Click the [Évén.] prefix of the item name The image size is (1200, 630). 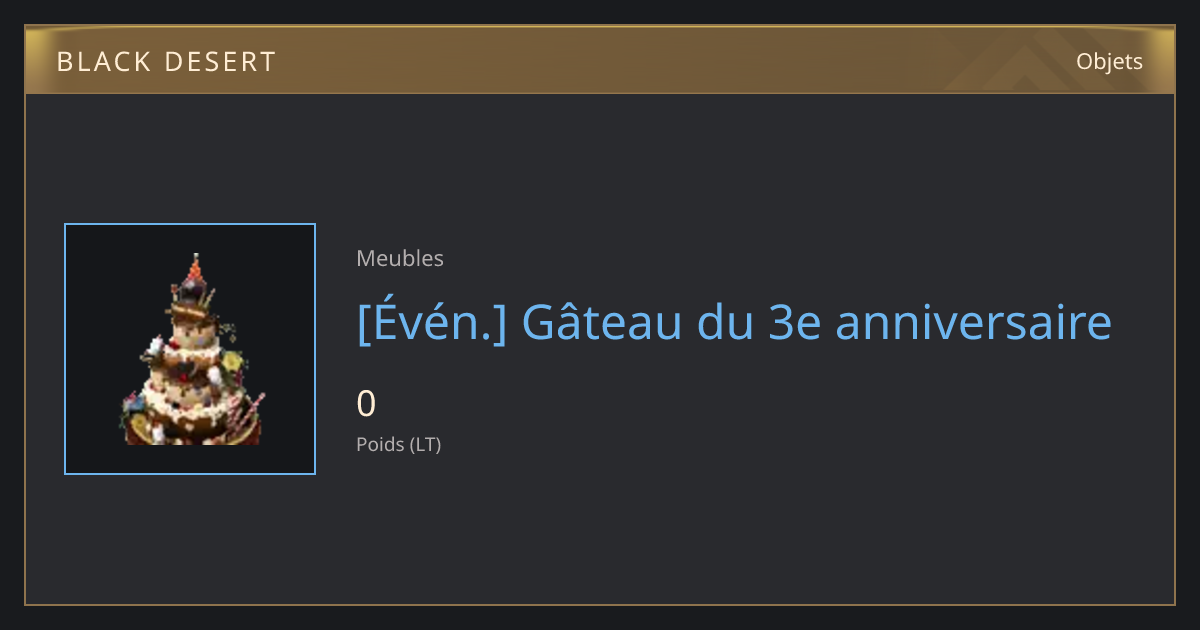click(432, 322)
